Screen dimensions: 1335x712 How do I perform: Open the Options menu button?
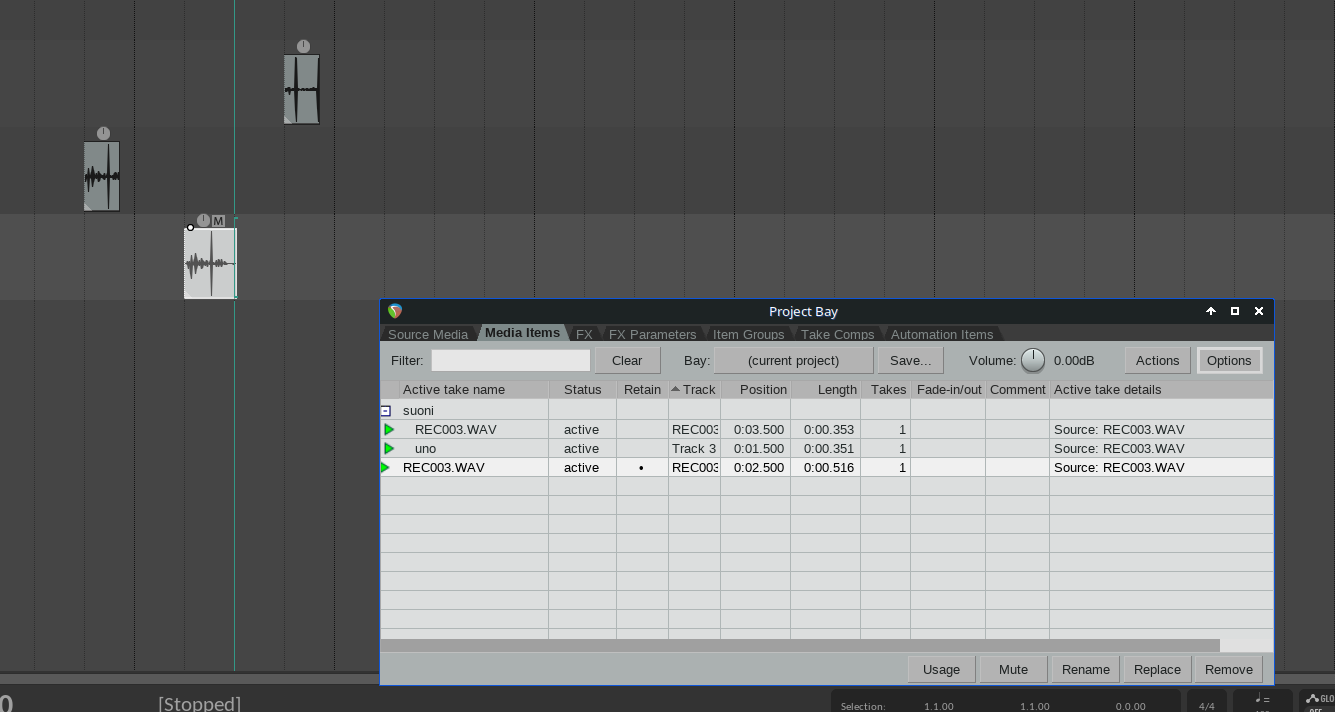tap(1229, 360)
